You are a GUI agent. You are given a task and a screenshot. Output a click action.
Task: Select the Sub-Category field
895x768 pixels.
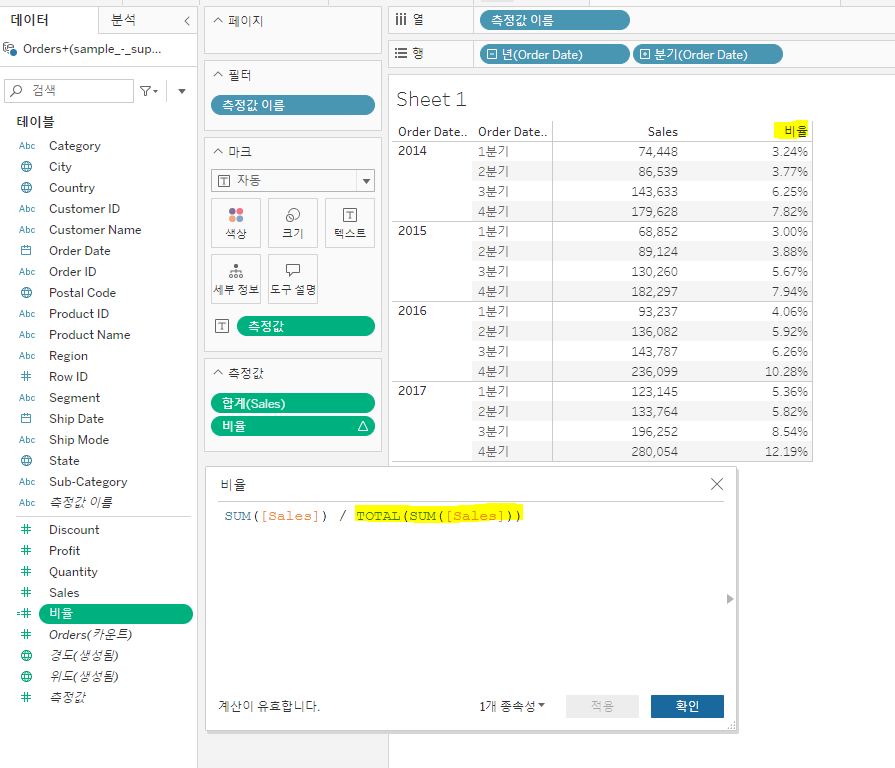(x=88, y=482)
